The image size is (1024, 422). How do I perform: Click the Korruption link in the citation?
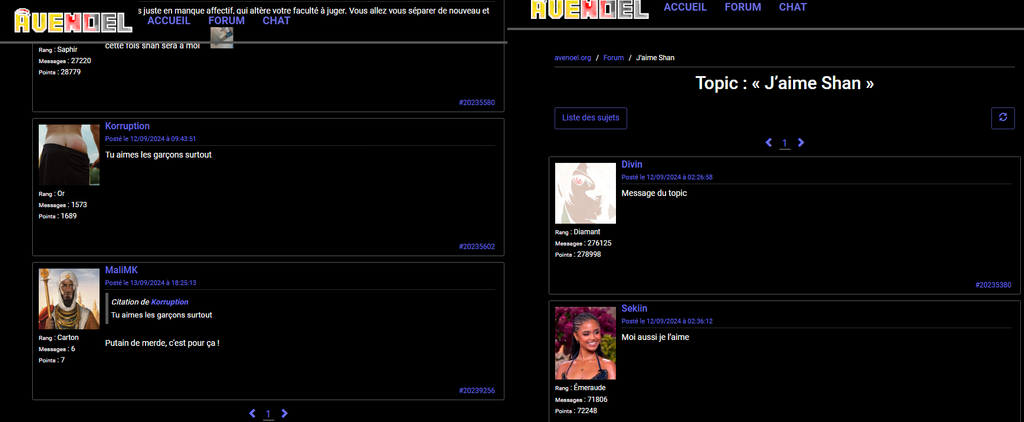point(169,301)
